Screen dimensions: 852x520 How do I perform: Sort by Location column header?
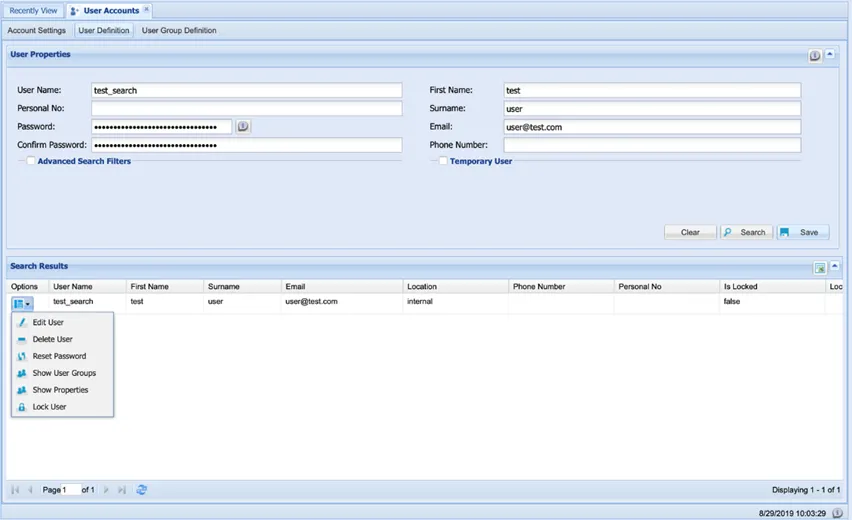click(x=455, y=286)
